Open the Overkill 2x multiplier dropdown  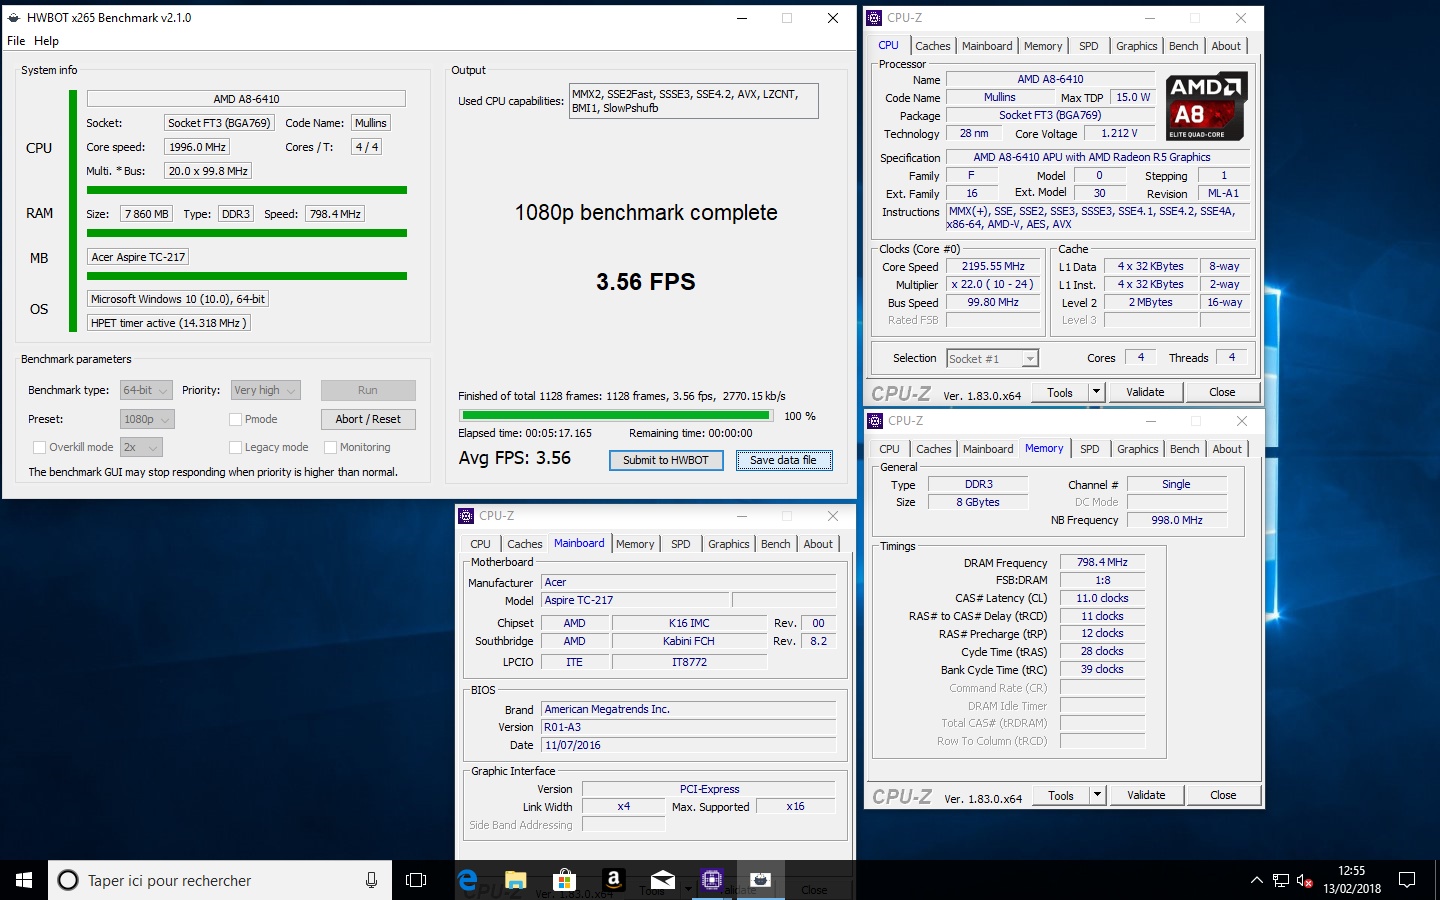coord(141,447)
